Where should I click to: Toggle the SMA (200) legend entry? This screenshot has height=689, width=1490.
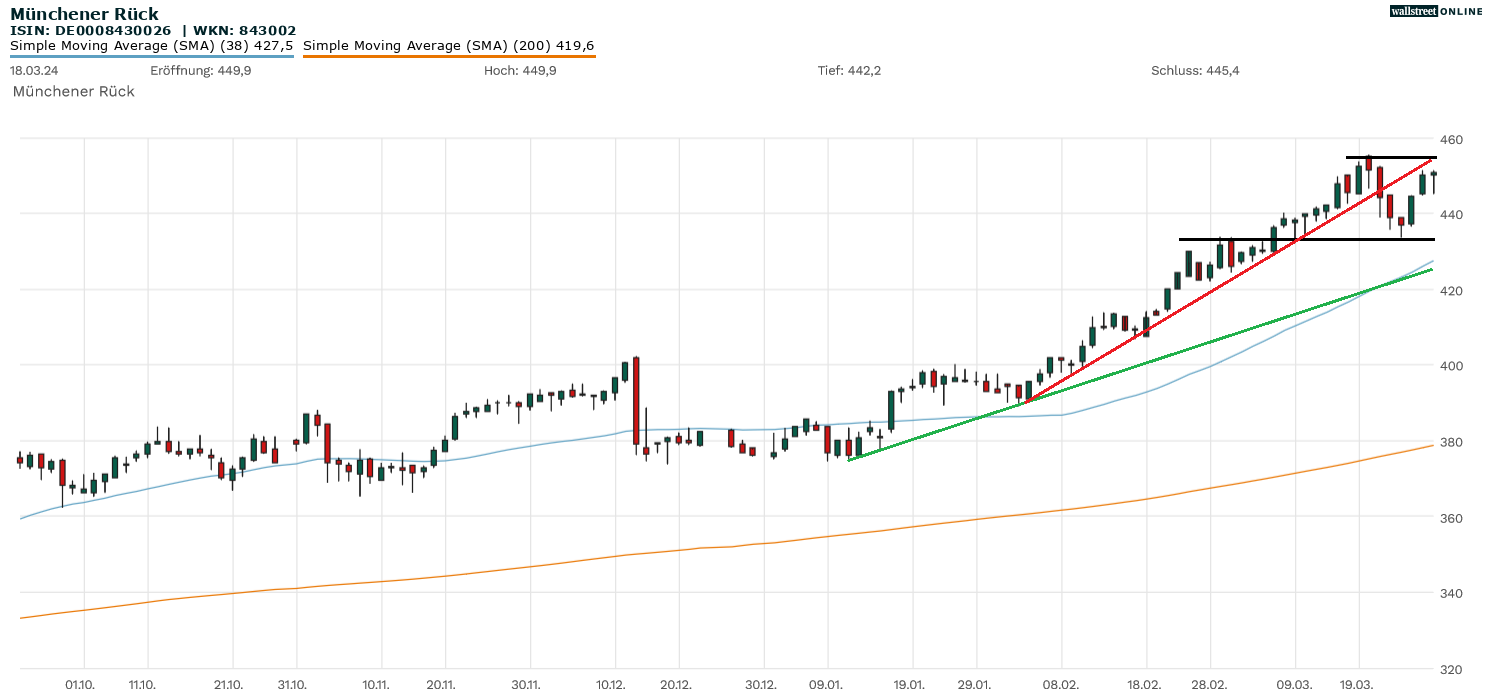448,46
